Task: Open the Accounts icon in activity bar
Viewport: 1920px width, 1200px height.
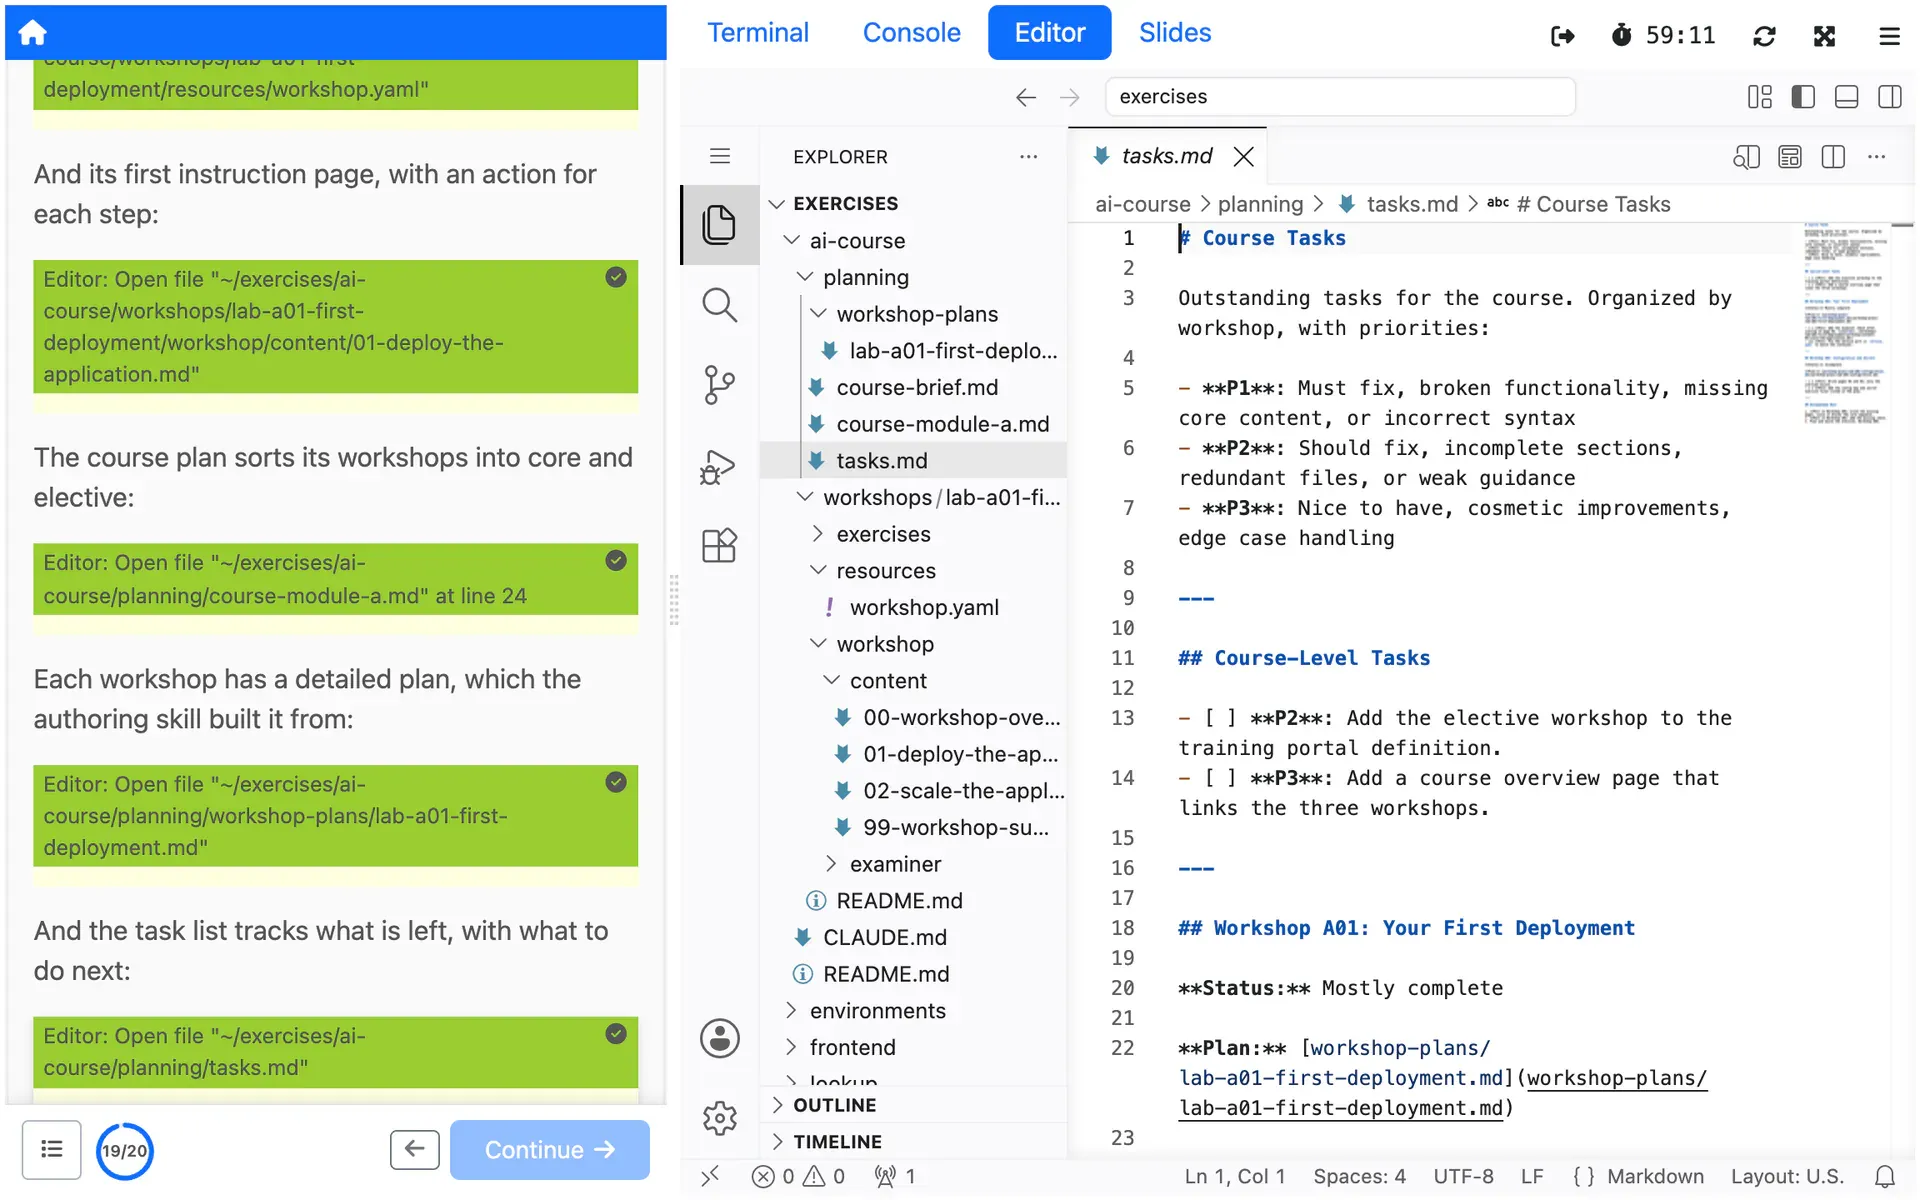Action: point(719,1038)
